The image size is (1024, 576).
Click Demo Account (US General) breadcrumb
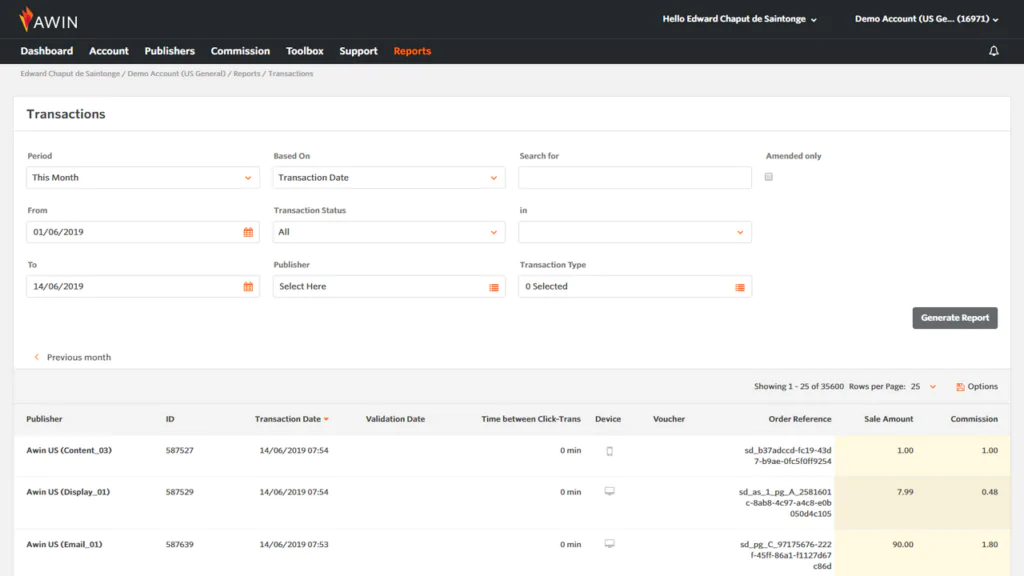click(x=176, y=74)
